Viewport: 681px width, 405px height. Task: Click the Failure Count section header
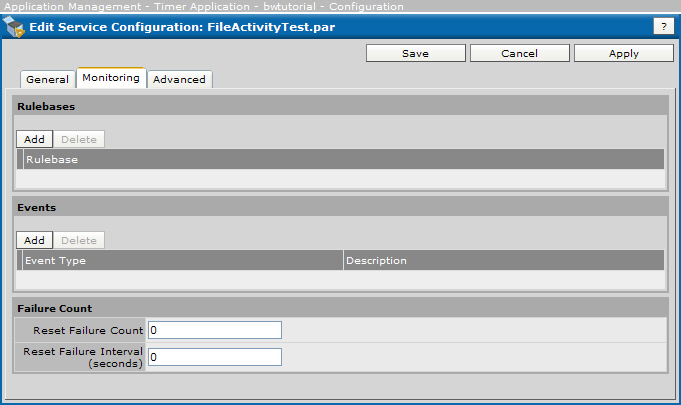[54, 308]
